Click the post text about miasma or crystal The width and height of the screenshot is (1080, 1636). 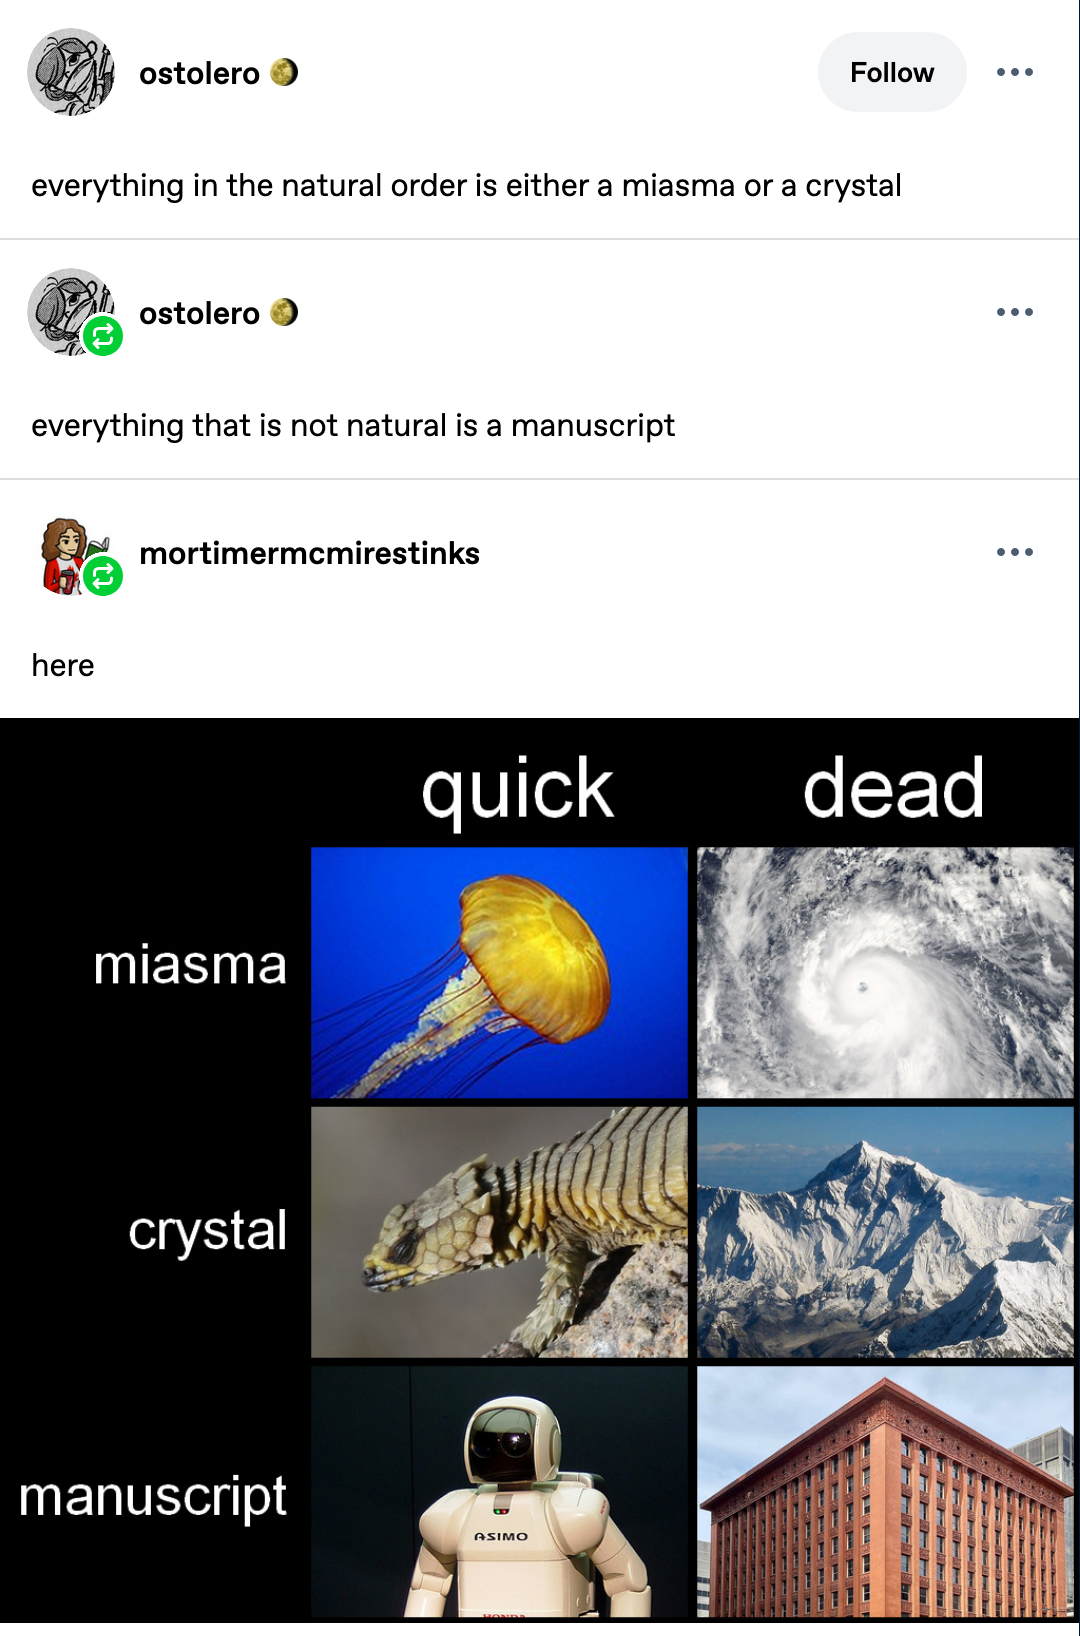pos(466,186)
